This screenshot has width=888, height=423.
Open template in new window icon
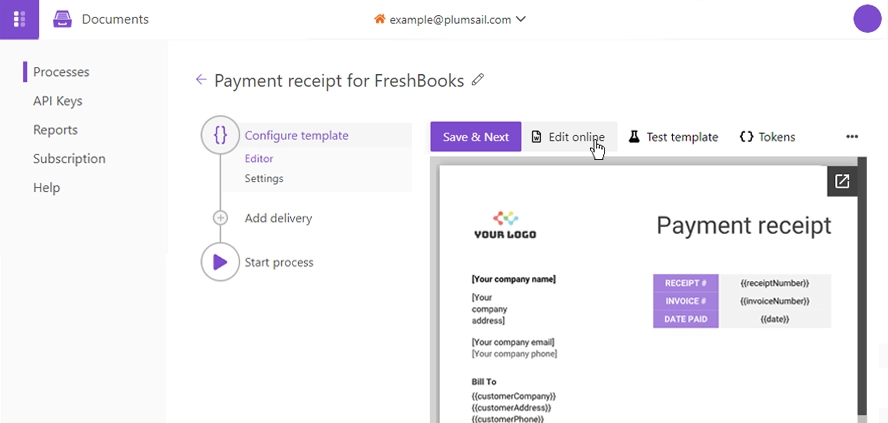(842, 181)
